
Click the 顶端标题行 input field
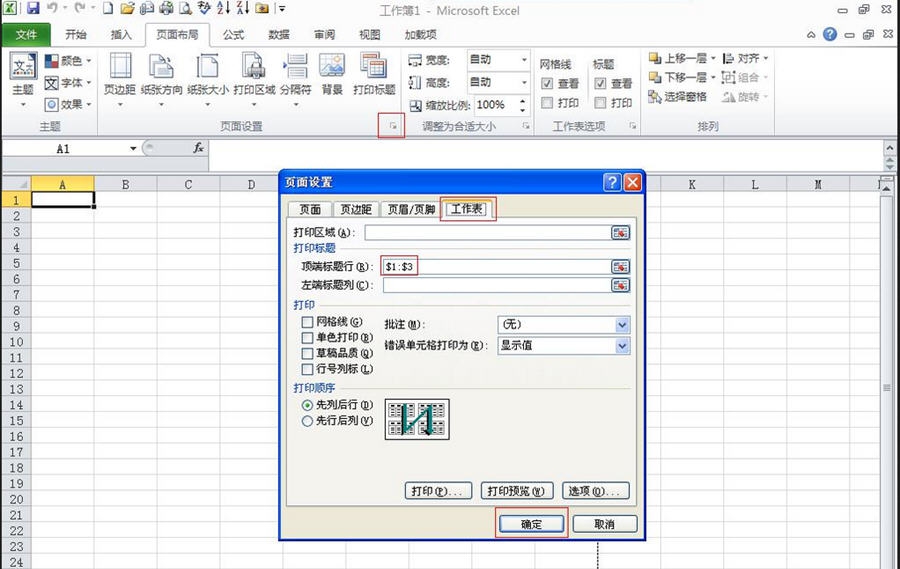click(x=496, y=266)
